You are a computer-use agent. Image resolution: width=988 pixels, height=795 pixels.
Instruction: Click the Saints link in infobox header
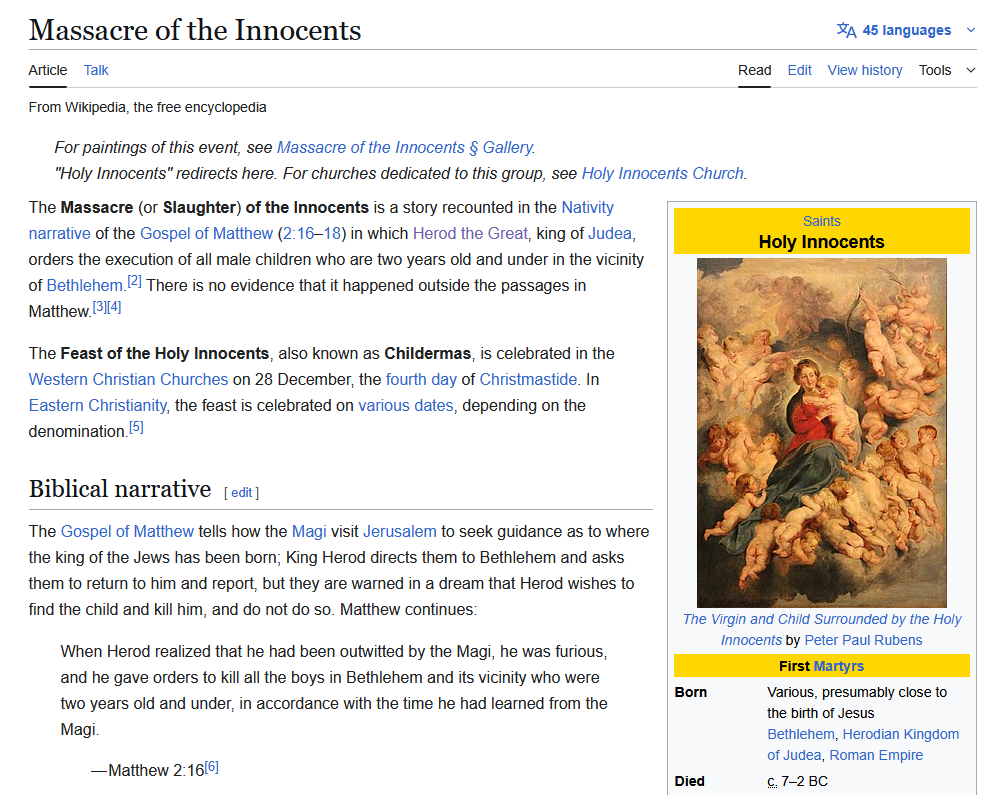tap(821, 221)
